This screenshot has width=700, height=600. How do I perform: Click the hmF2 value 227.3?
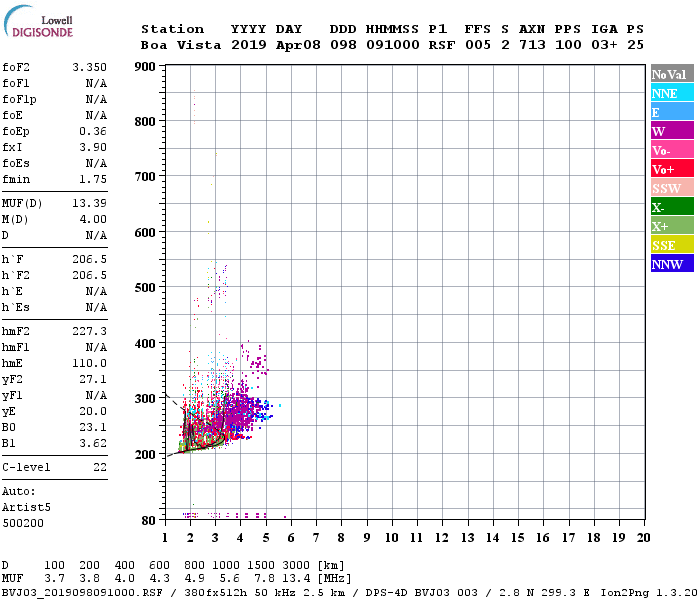90,332
